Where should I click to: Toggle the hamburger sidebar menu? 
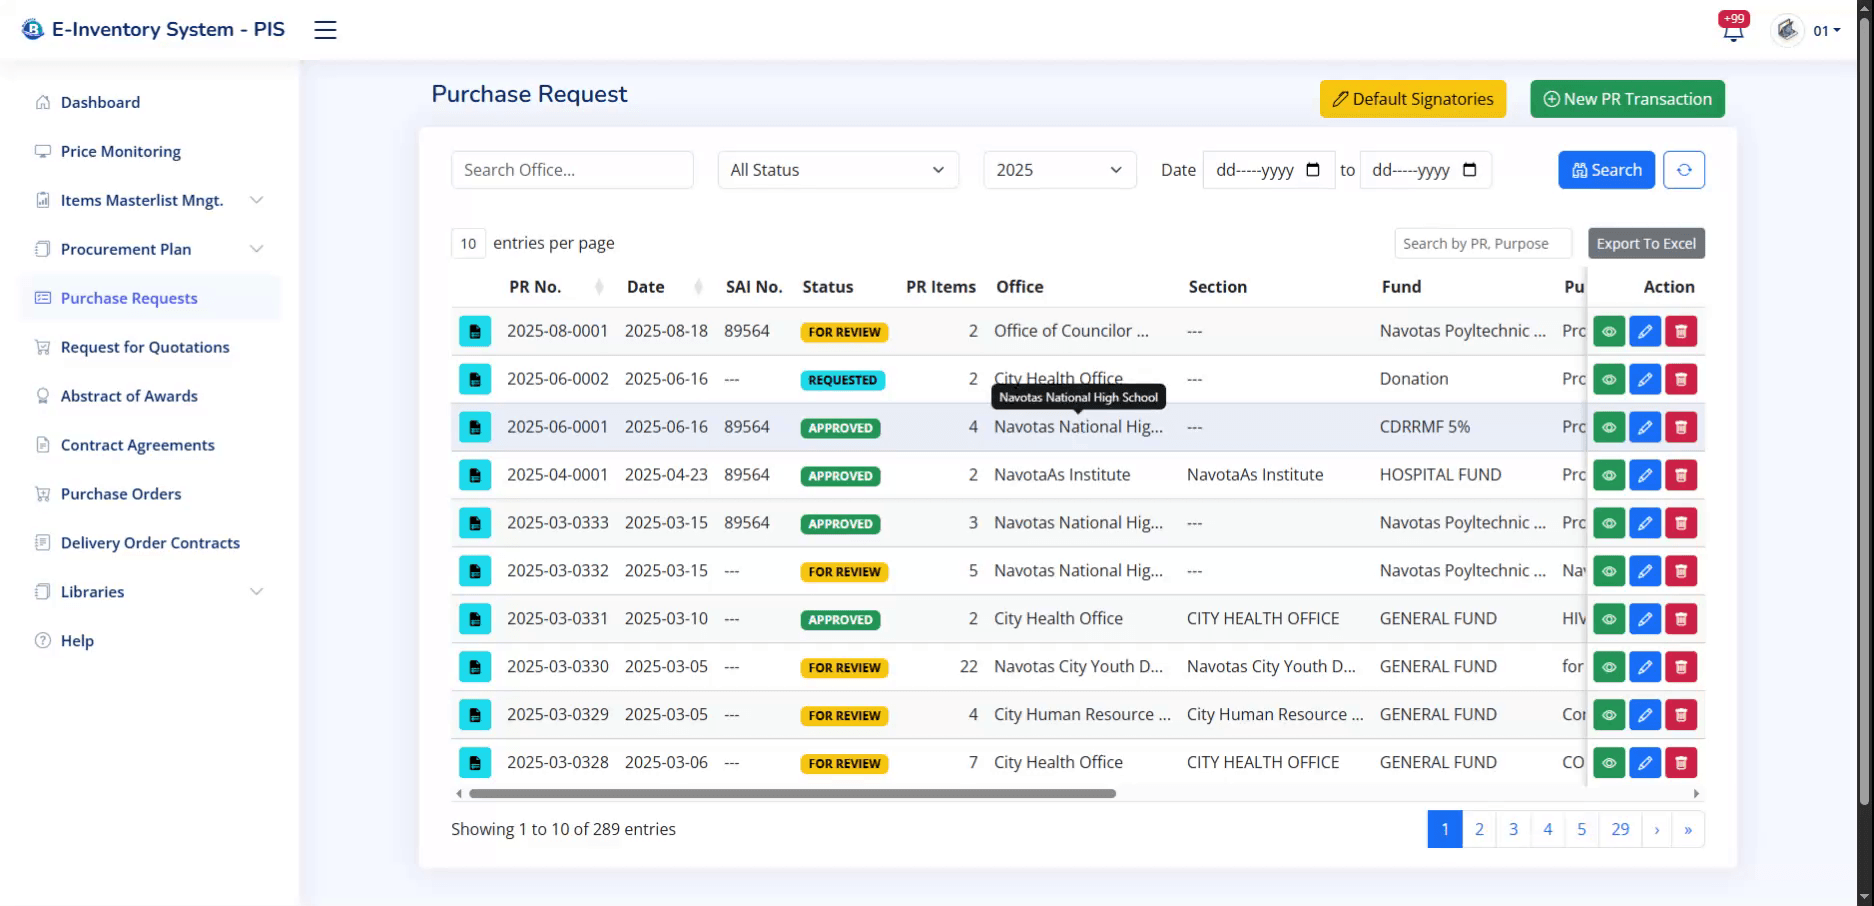[x=325, y=30]
